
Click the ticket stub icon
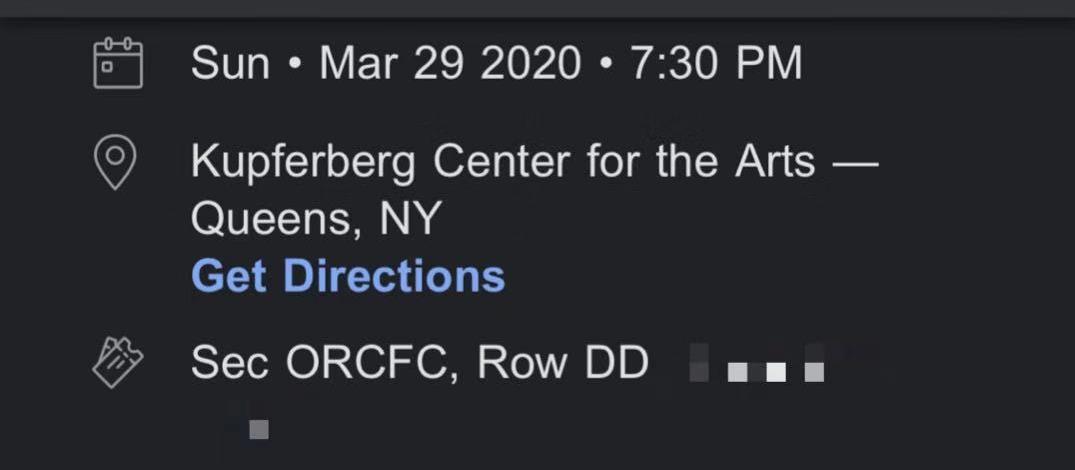[118, 361]
